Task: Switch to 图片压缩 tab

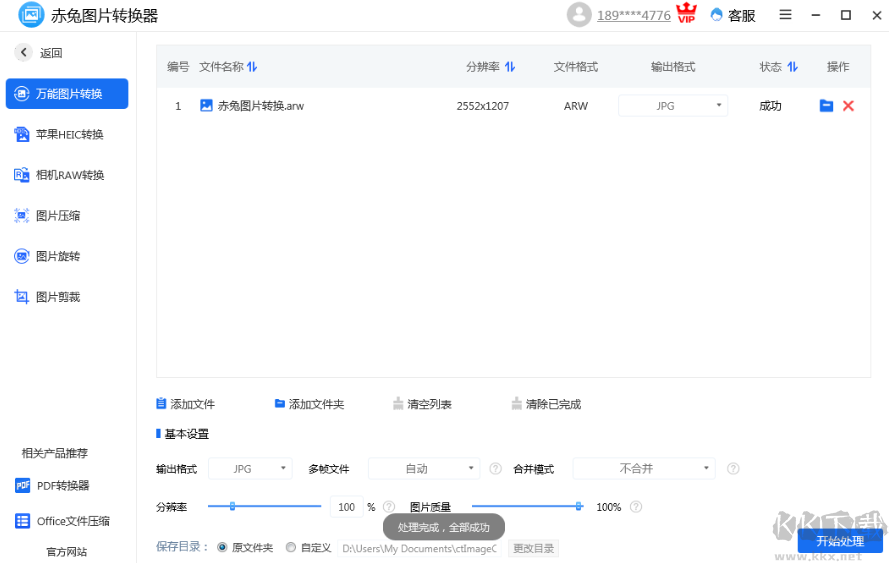Action: 57,216
